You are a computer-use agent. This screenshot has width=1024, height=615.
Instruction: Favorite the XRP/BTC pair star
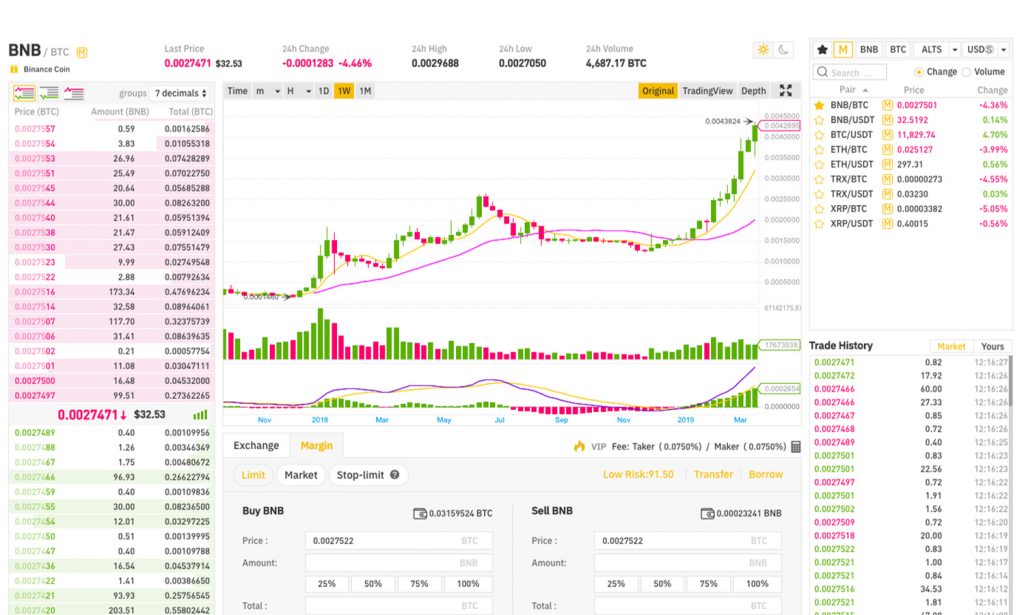tap(819, 209)
